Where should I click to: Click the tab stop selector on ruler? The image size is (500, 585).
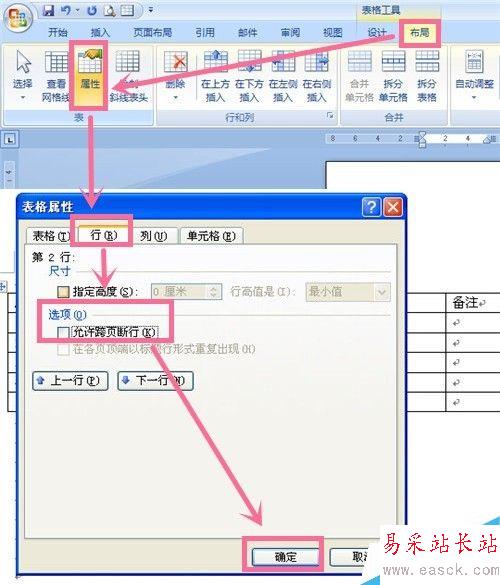tap(10, 140)
